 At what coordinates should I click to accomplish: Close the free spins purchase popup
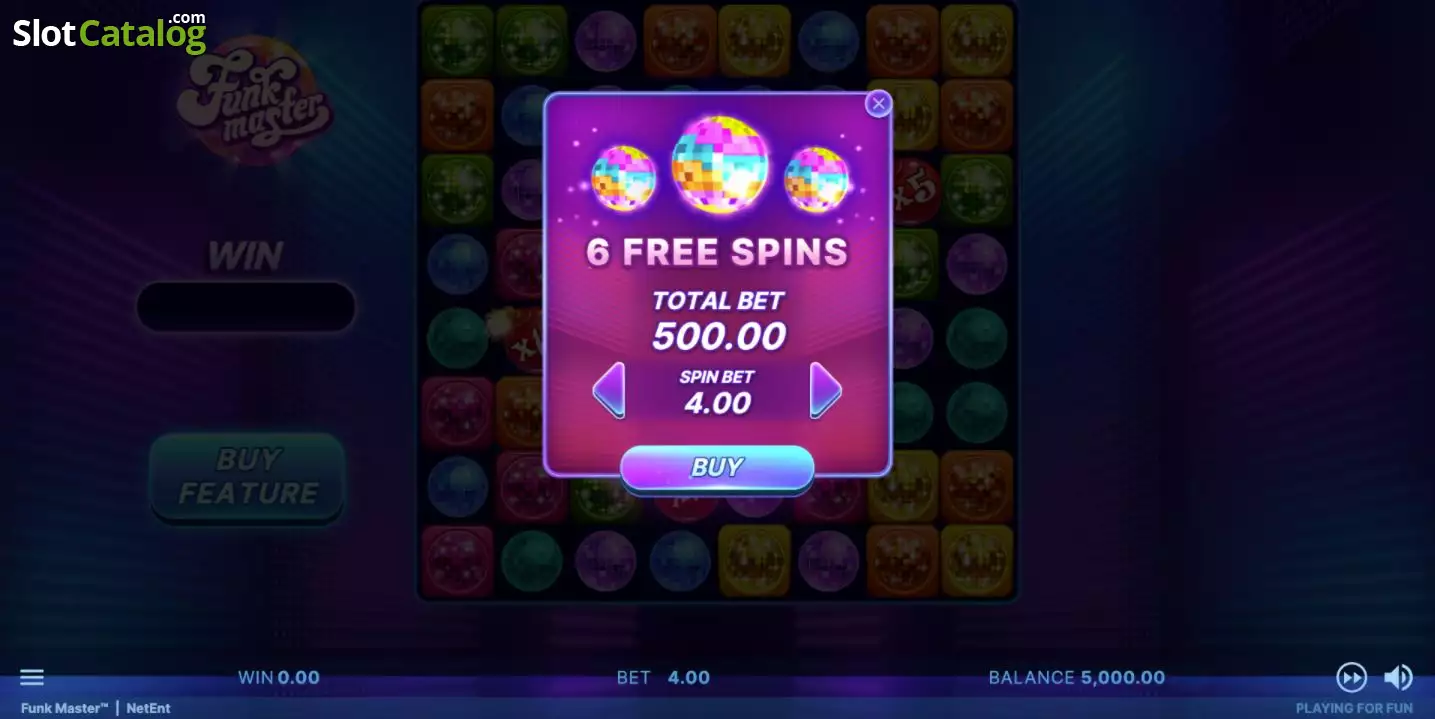coord(878,103)
